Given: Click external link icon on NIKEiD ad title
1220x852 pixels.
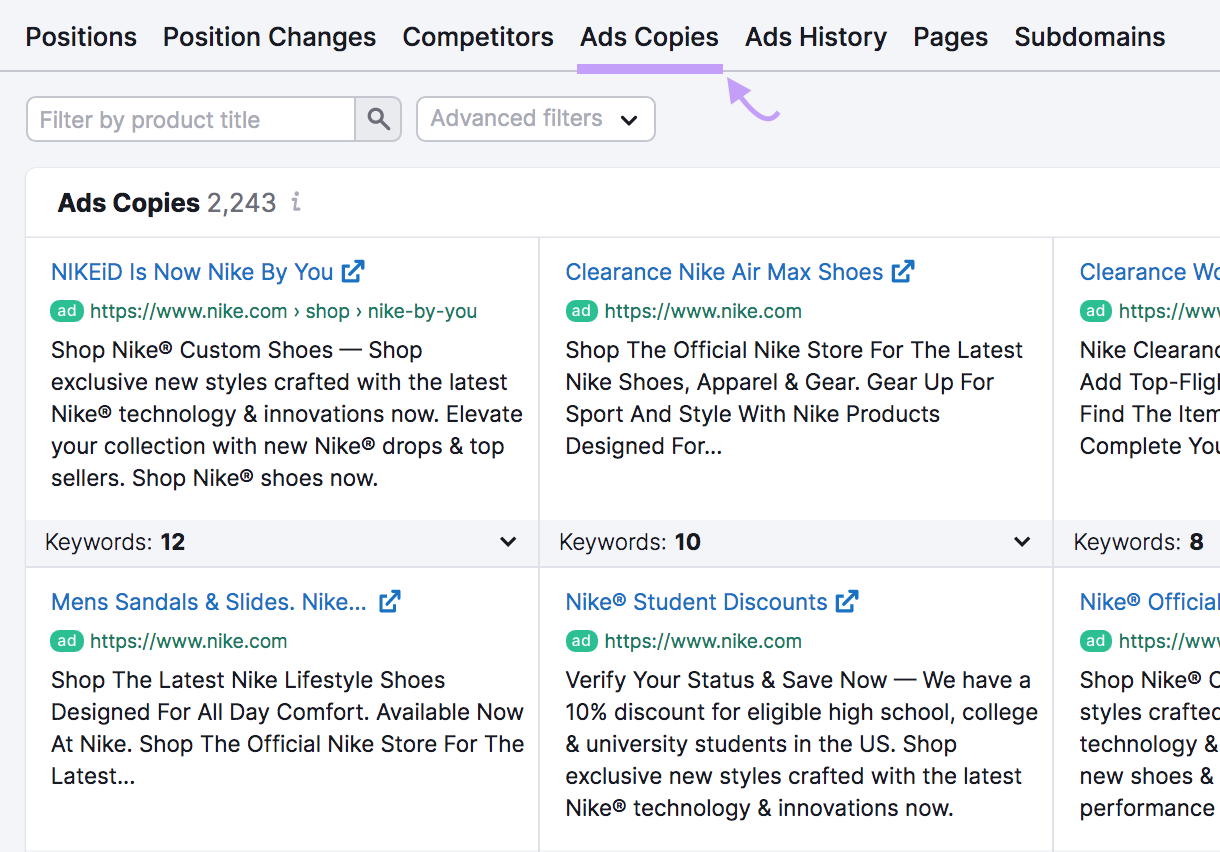Looking at the screenshot, I should coord(352,270).
